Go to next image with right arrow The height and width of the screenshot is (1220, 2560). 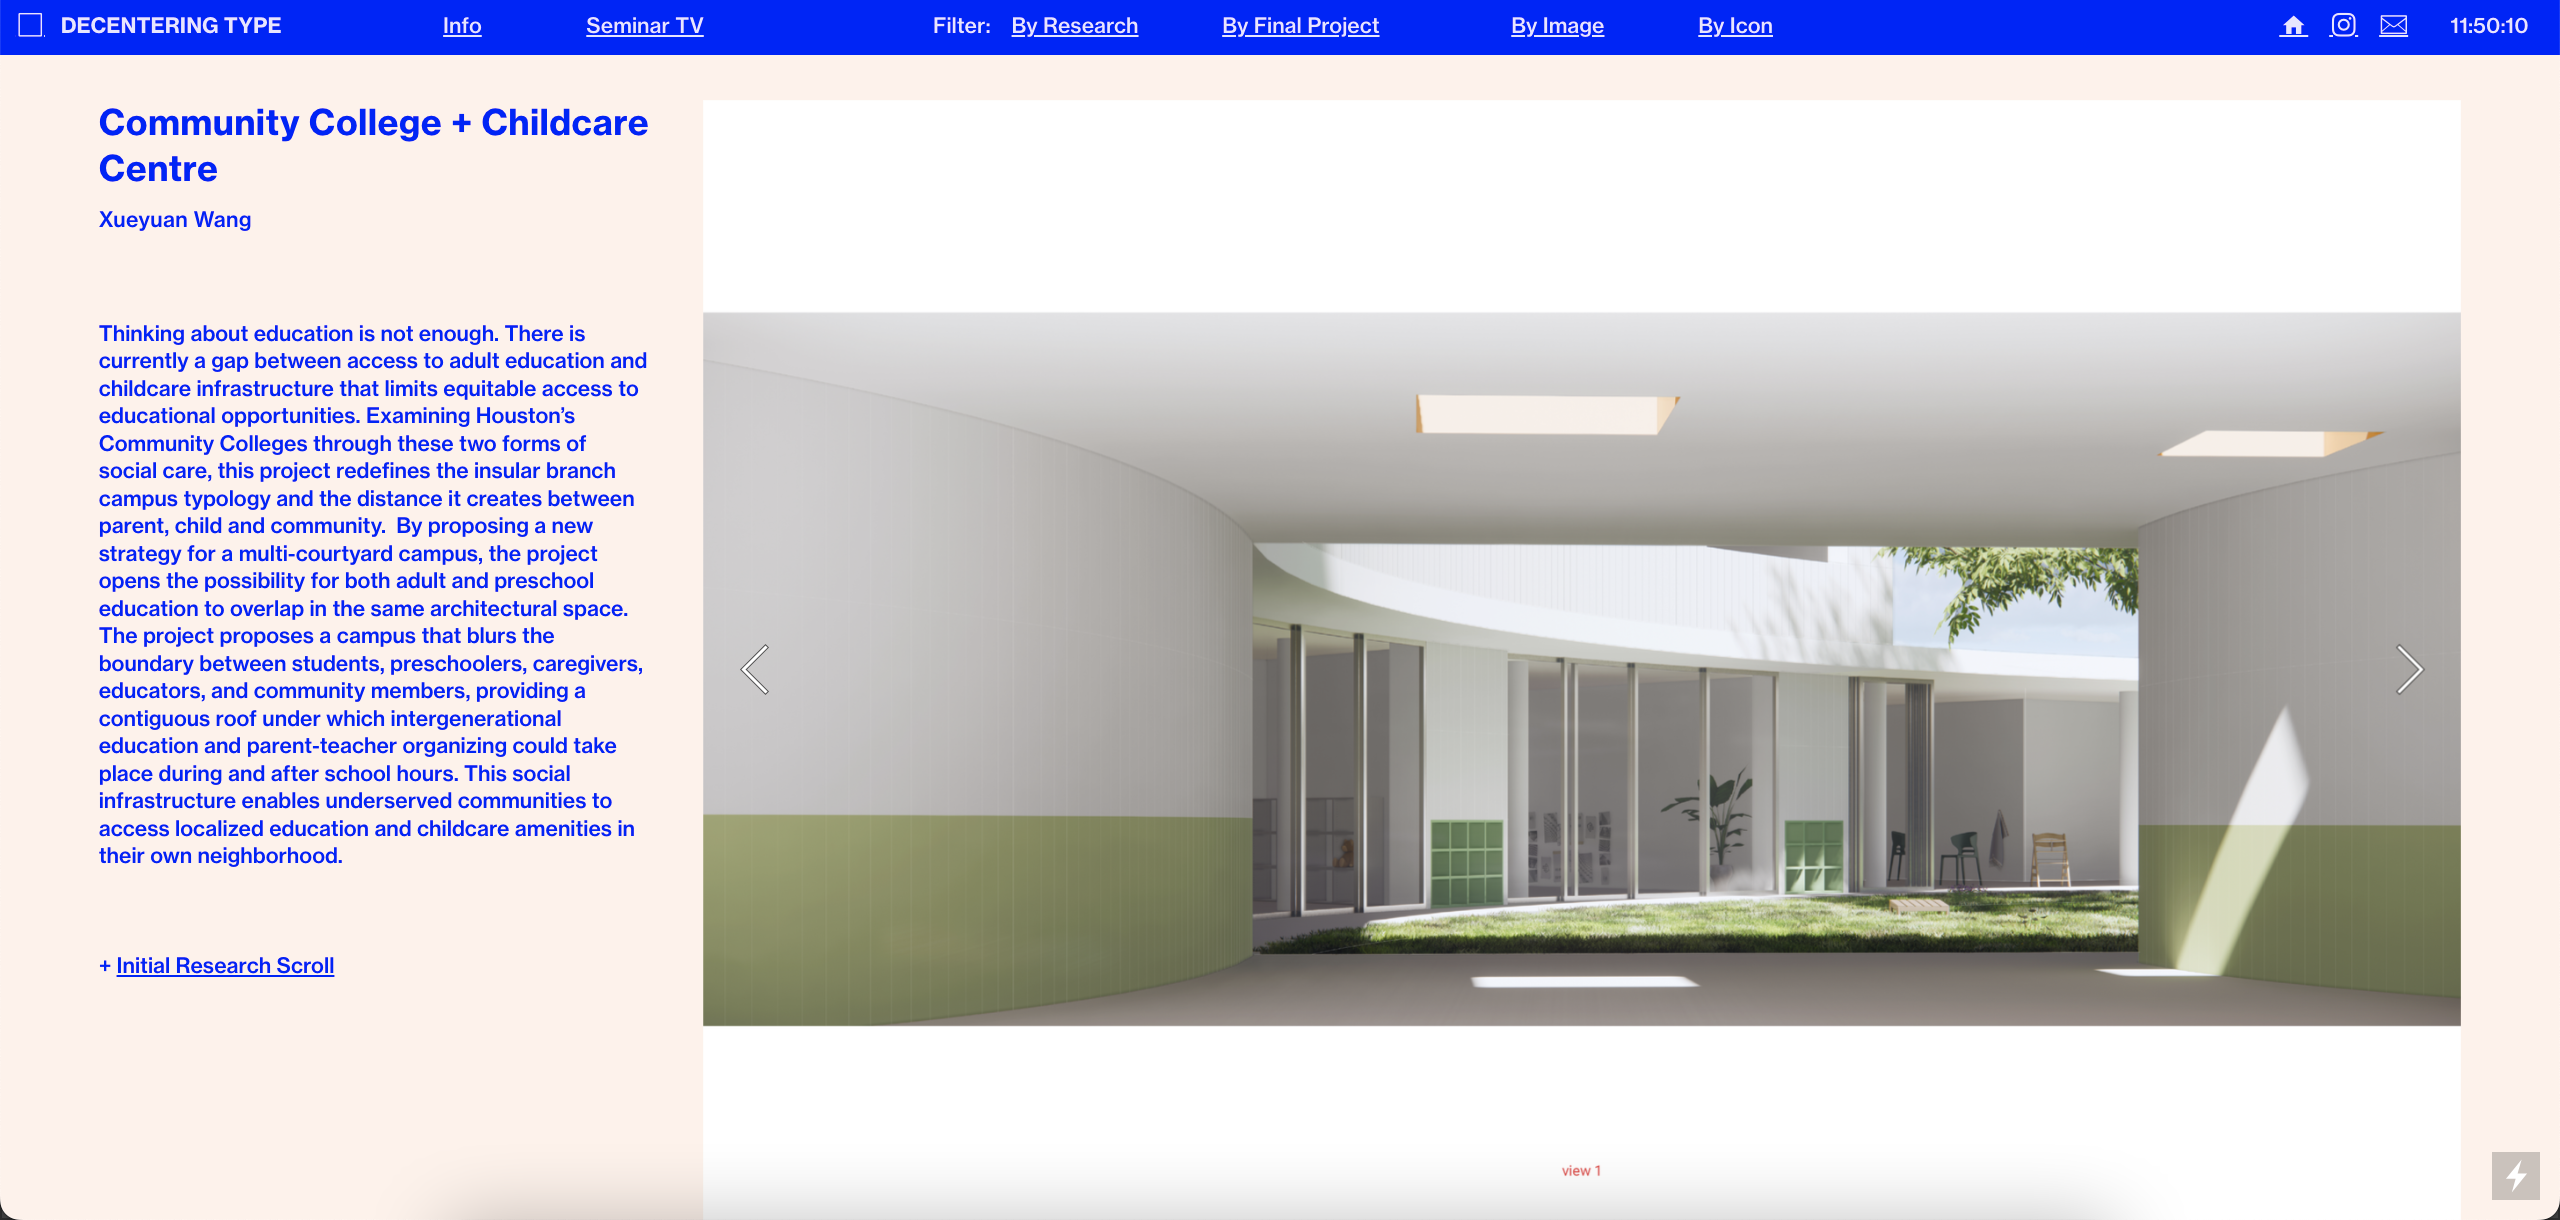click(2409, 670)
